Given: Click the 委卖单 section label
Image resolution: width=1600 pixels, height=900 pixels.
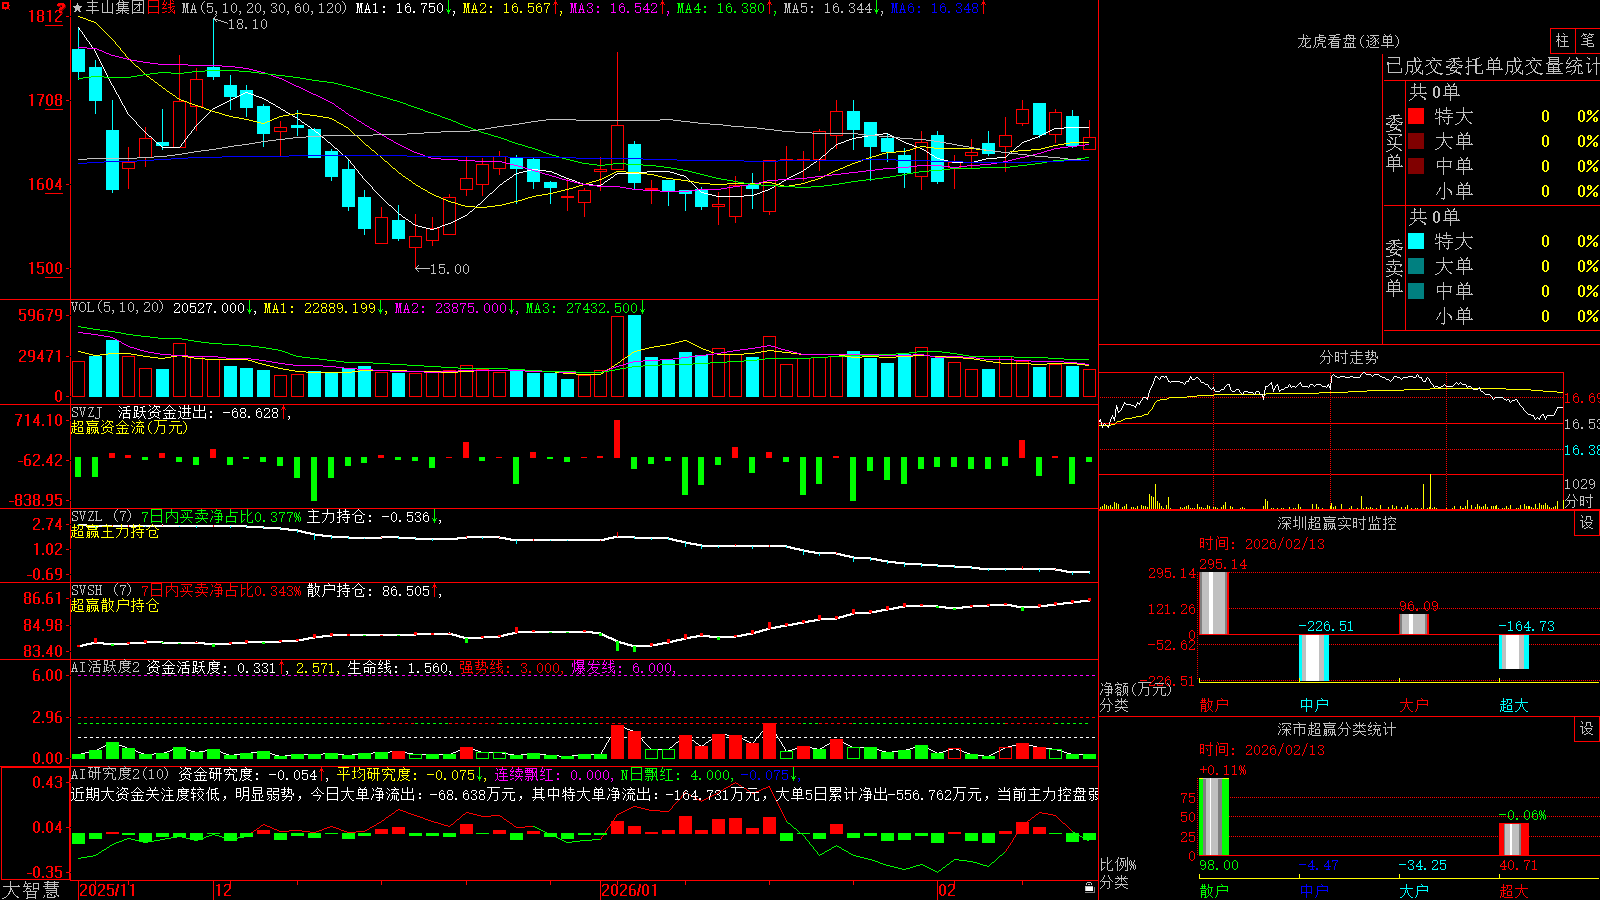Looking at the screenshot, I should pyautogui.click(x=1394, y=267).
